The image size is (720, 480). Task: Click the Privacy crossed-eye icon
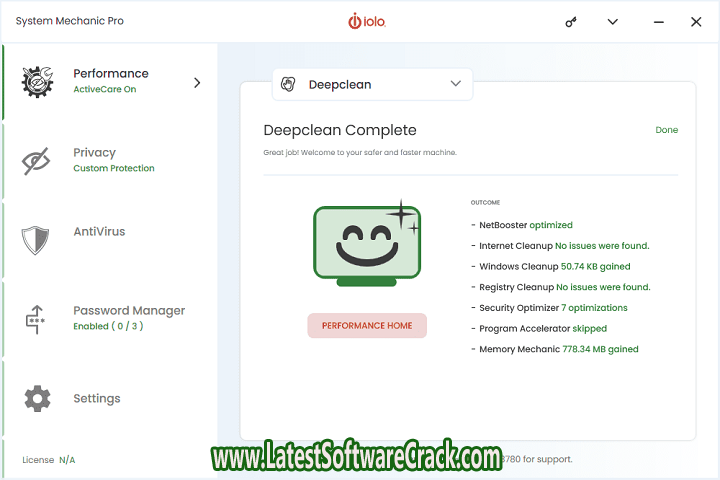[x=37, y=160]
